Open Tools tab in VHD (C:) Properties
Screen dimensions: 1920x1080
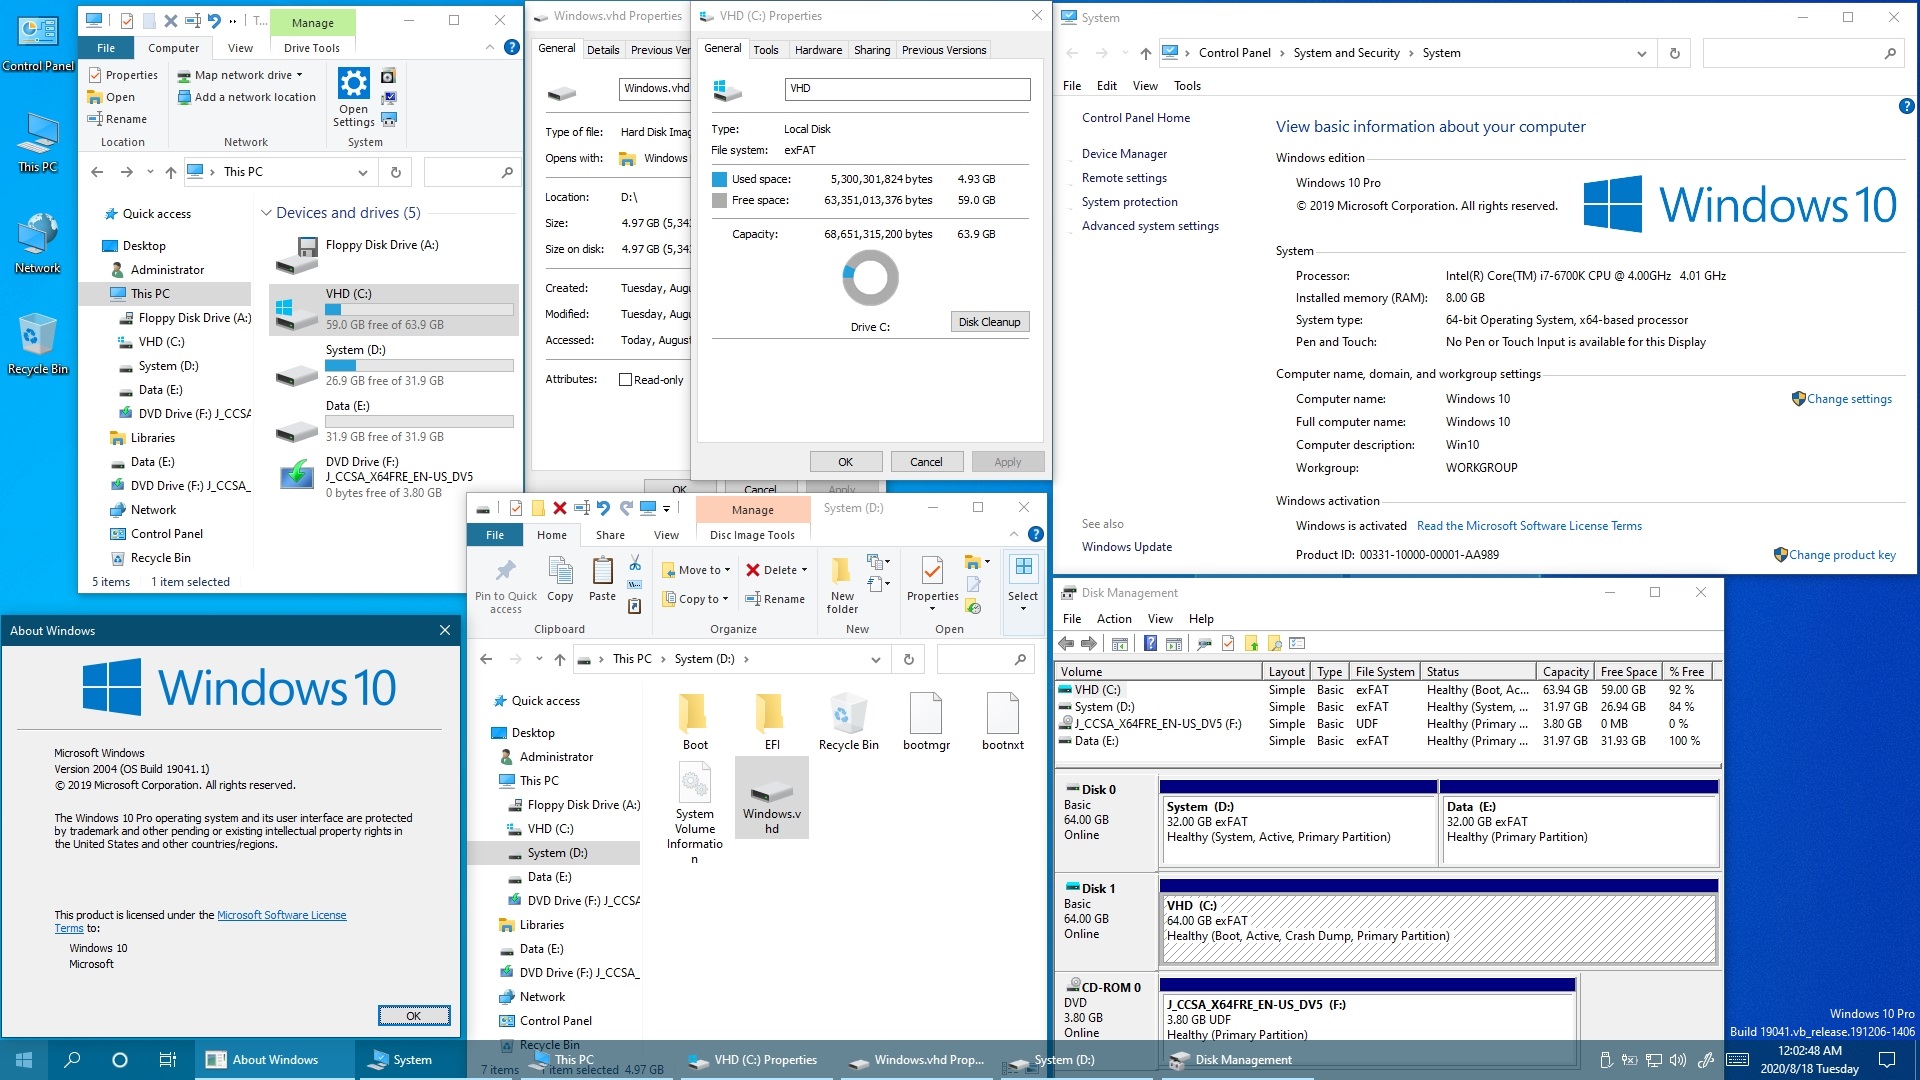click(766, 50)
